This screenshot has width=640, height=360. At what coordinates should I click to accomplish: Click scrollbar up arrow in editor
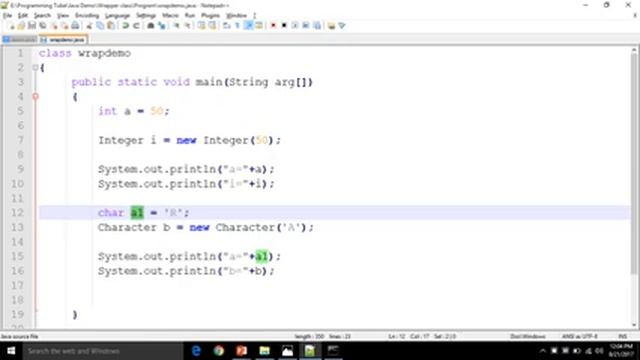point(634,51)
